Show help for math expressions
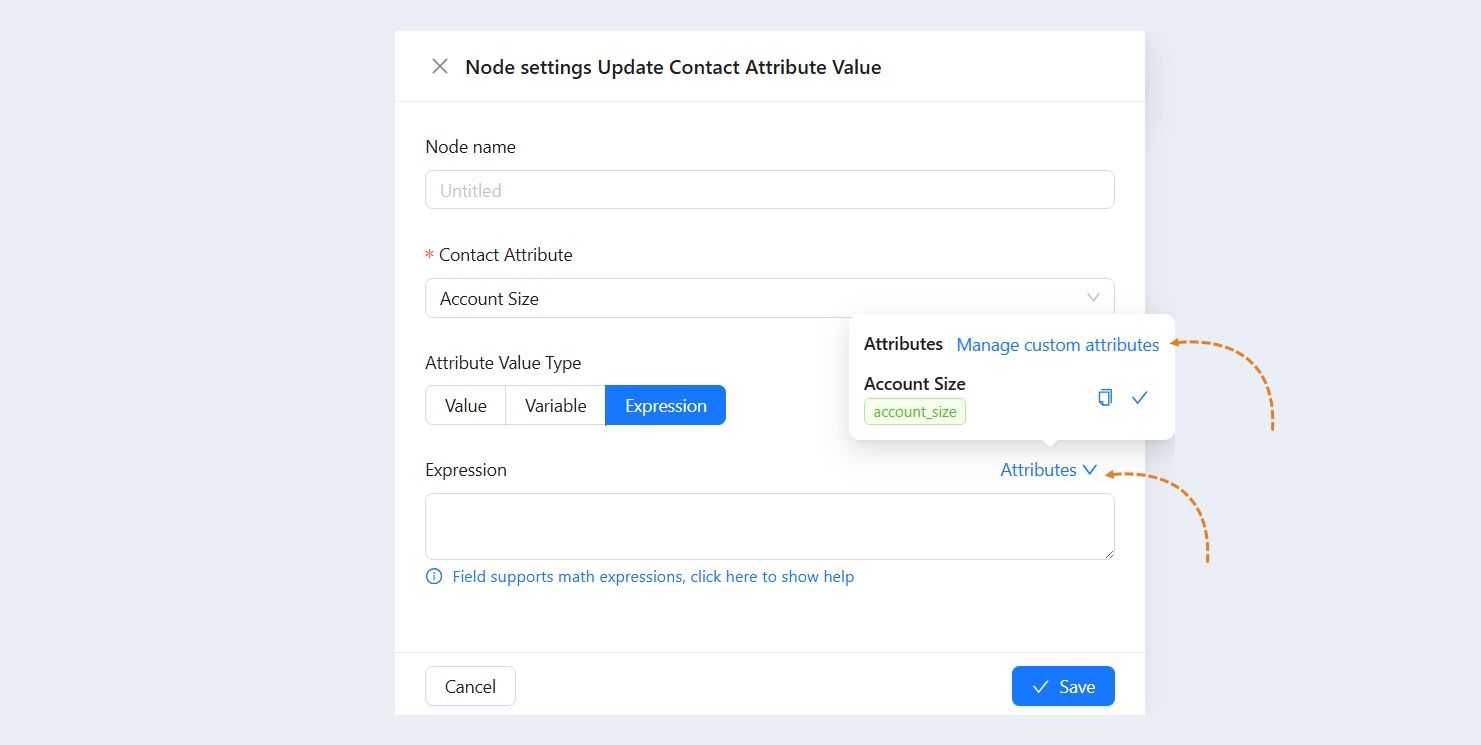Viewport: 1481px width, 745px height. point(653,576)
